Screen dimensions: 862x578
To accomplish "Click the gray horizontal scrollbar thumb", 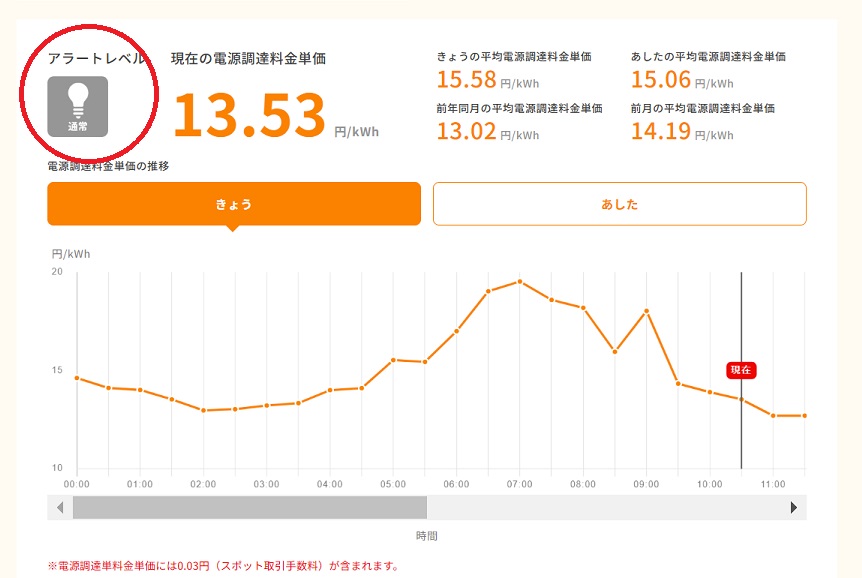I will (249, 508).
